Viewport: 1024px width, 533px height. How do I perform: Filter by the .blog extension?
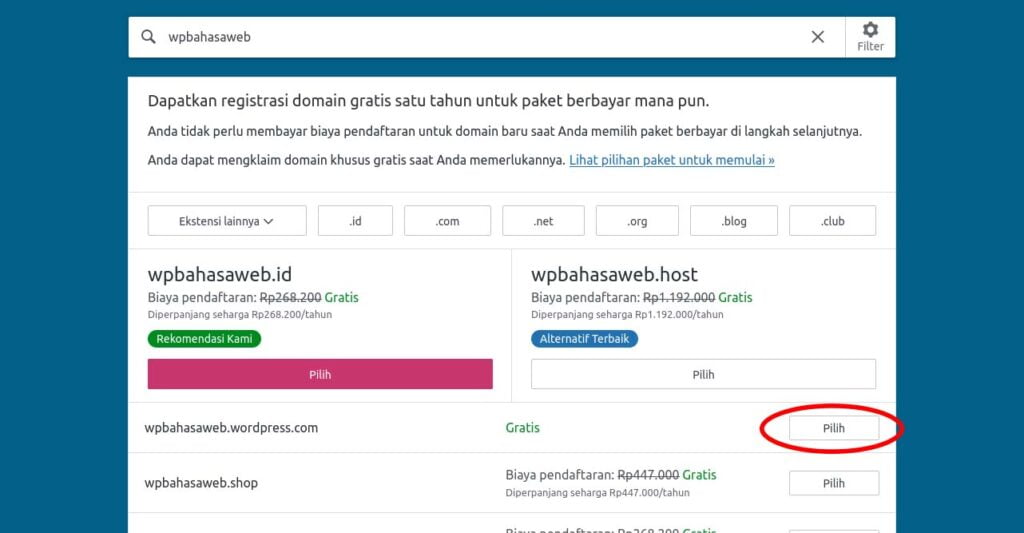[x=733, y=221]
